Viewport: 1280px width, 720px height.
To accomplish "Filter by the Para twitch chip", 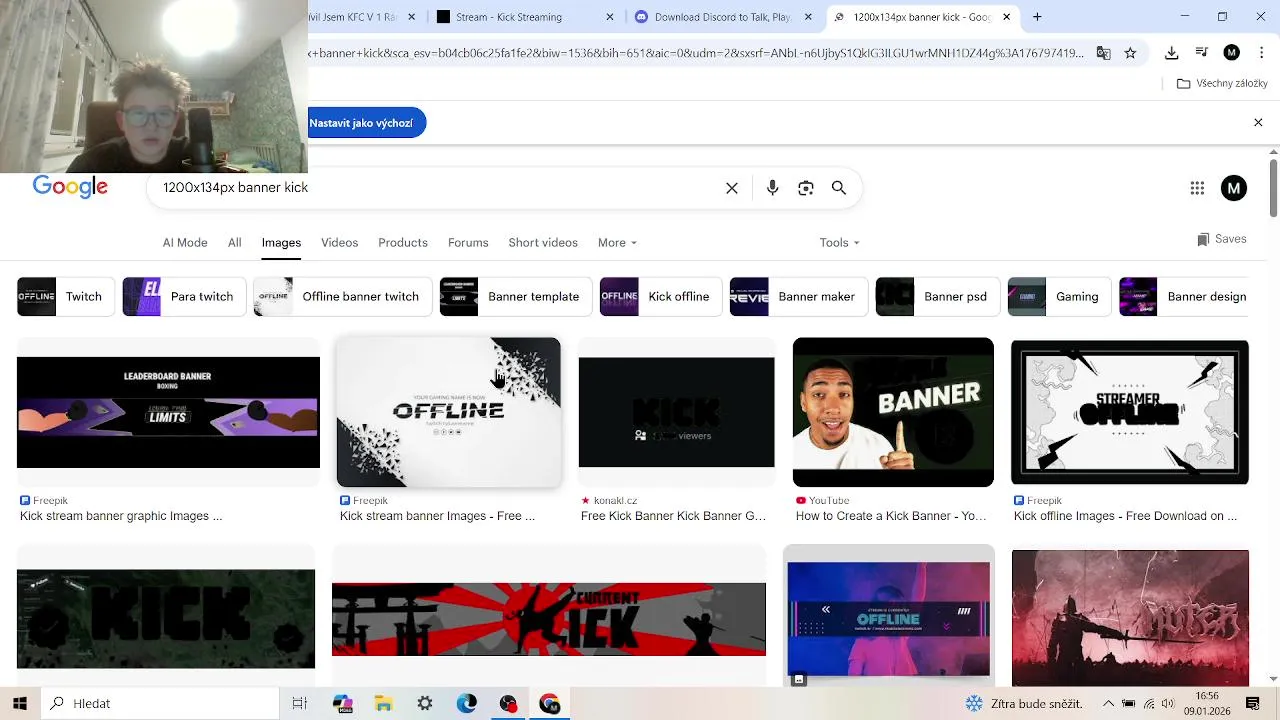I will (x=184, y=296).
